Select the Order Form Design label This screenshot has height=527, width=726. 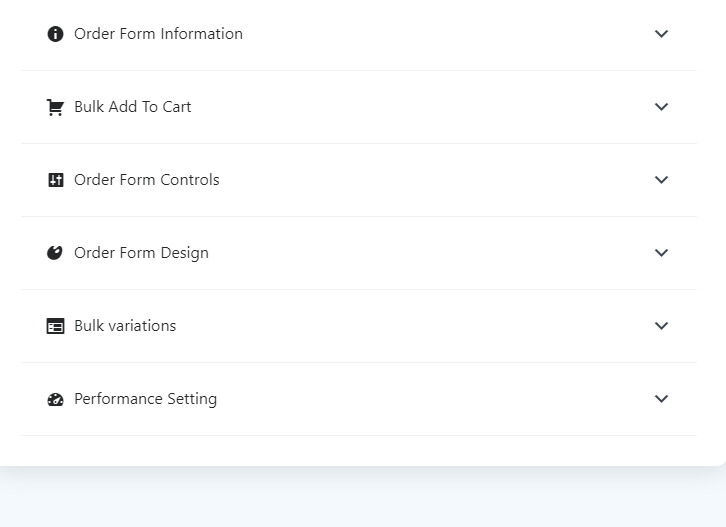[141, 253]
